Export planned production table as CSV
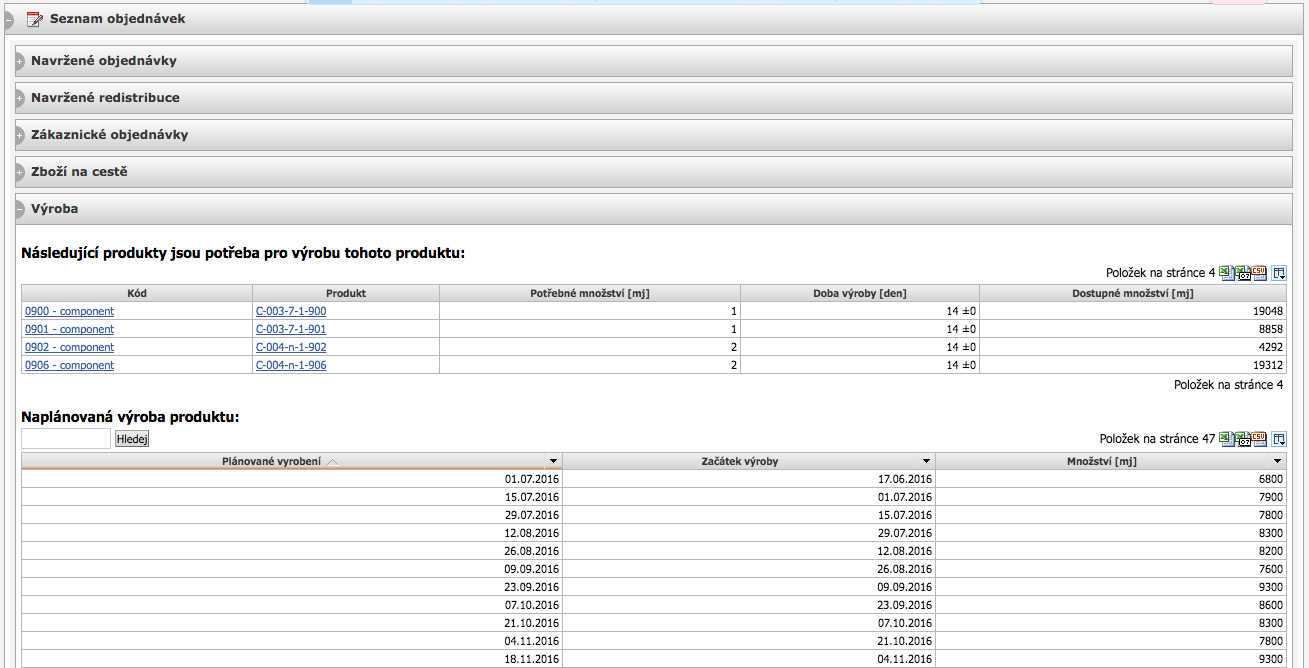The width and height of the screenshot is (1309, 668). click(1259, 438)
